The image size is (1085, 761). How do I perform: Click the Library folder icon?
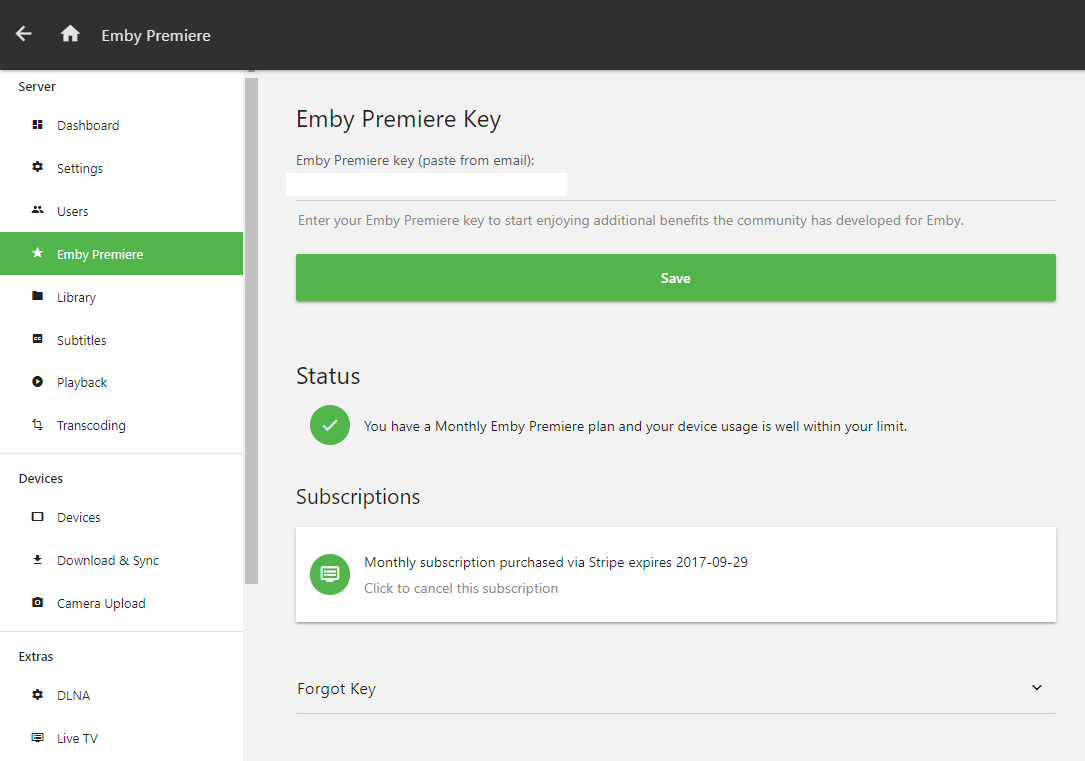coord(37,296)
